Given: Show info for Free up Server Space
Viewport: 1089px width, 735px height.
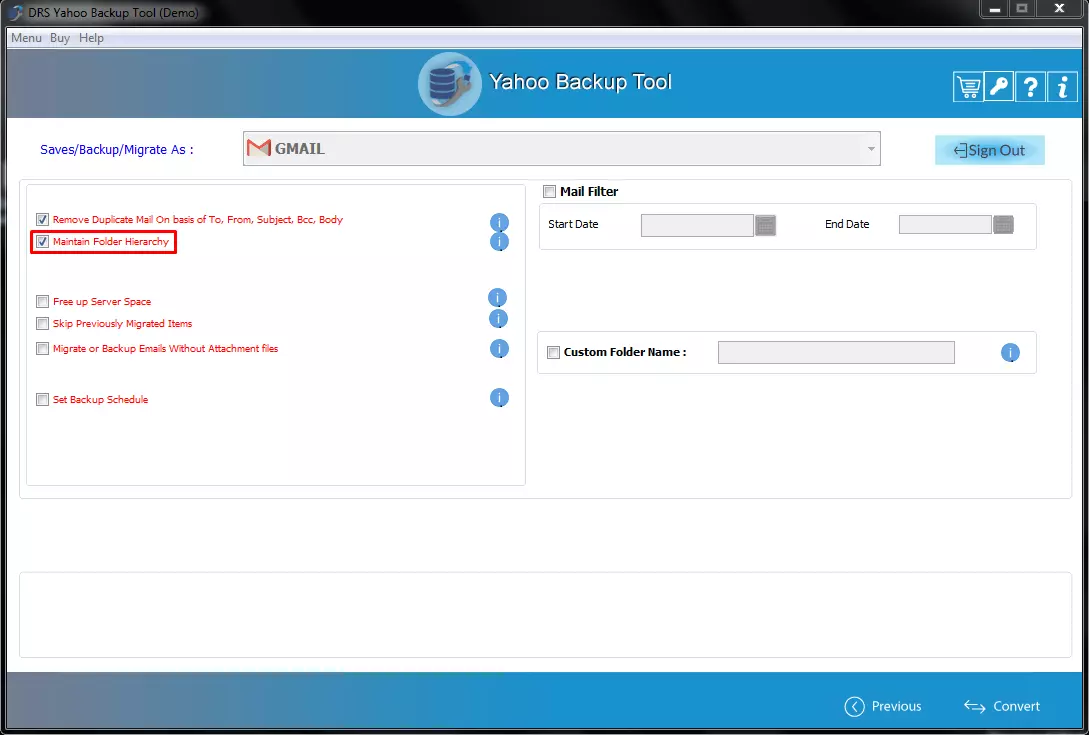Looking at the screenshot, I should tap(497, 298).
